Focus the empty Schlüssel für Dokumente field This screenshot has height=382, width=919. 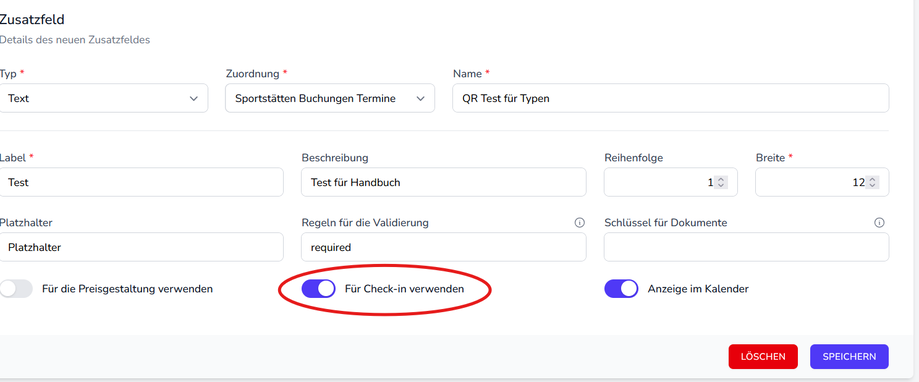tap(746, 247)
